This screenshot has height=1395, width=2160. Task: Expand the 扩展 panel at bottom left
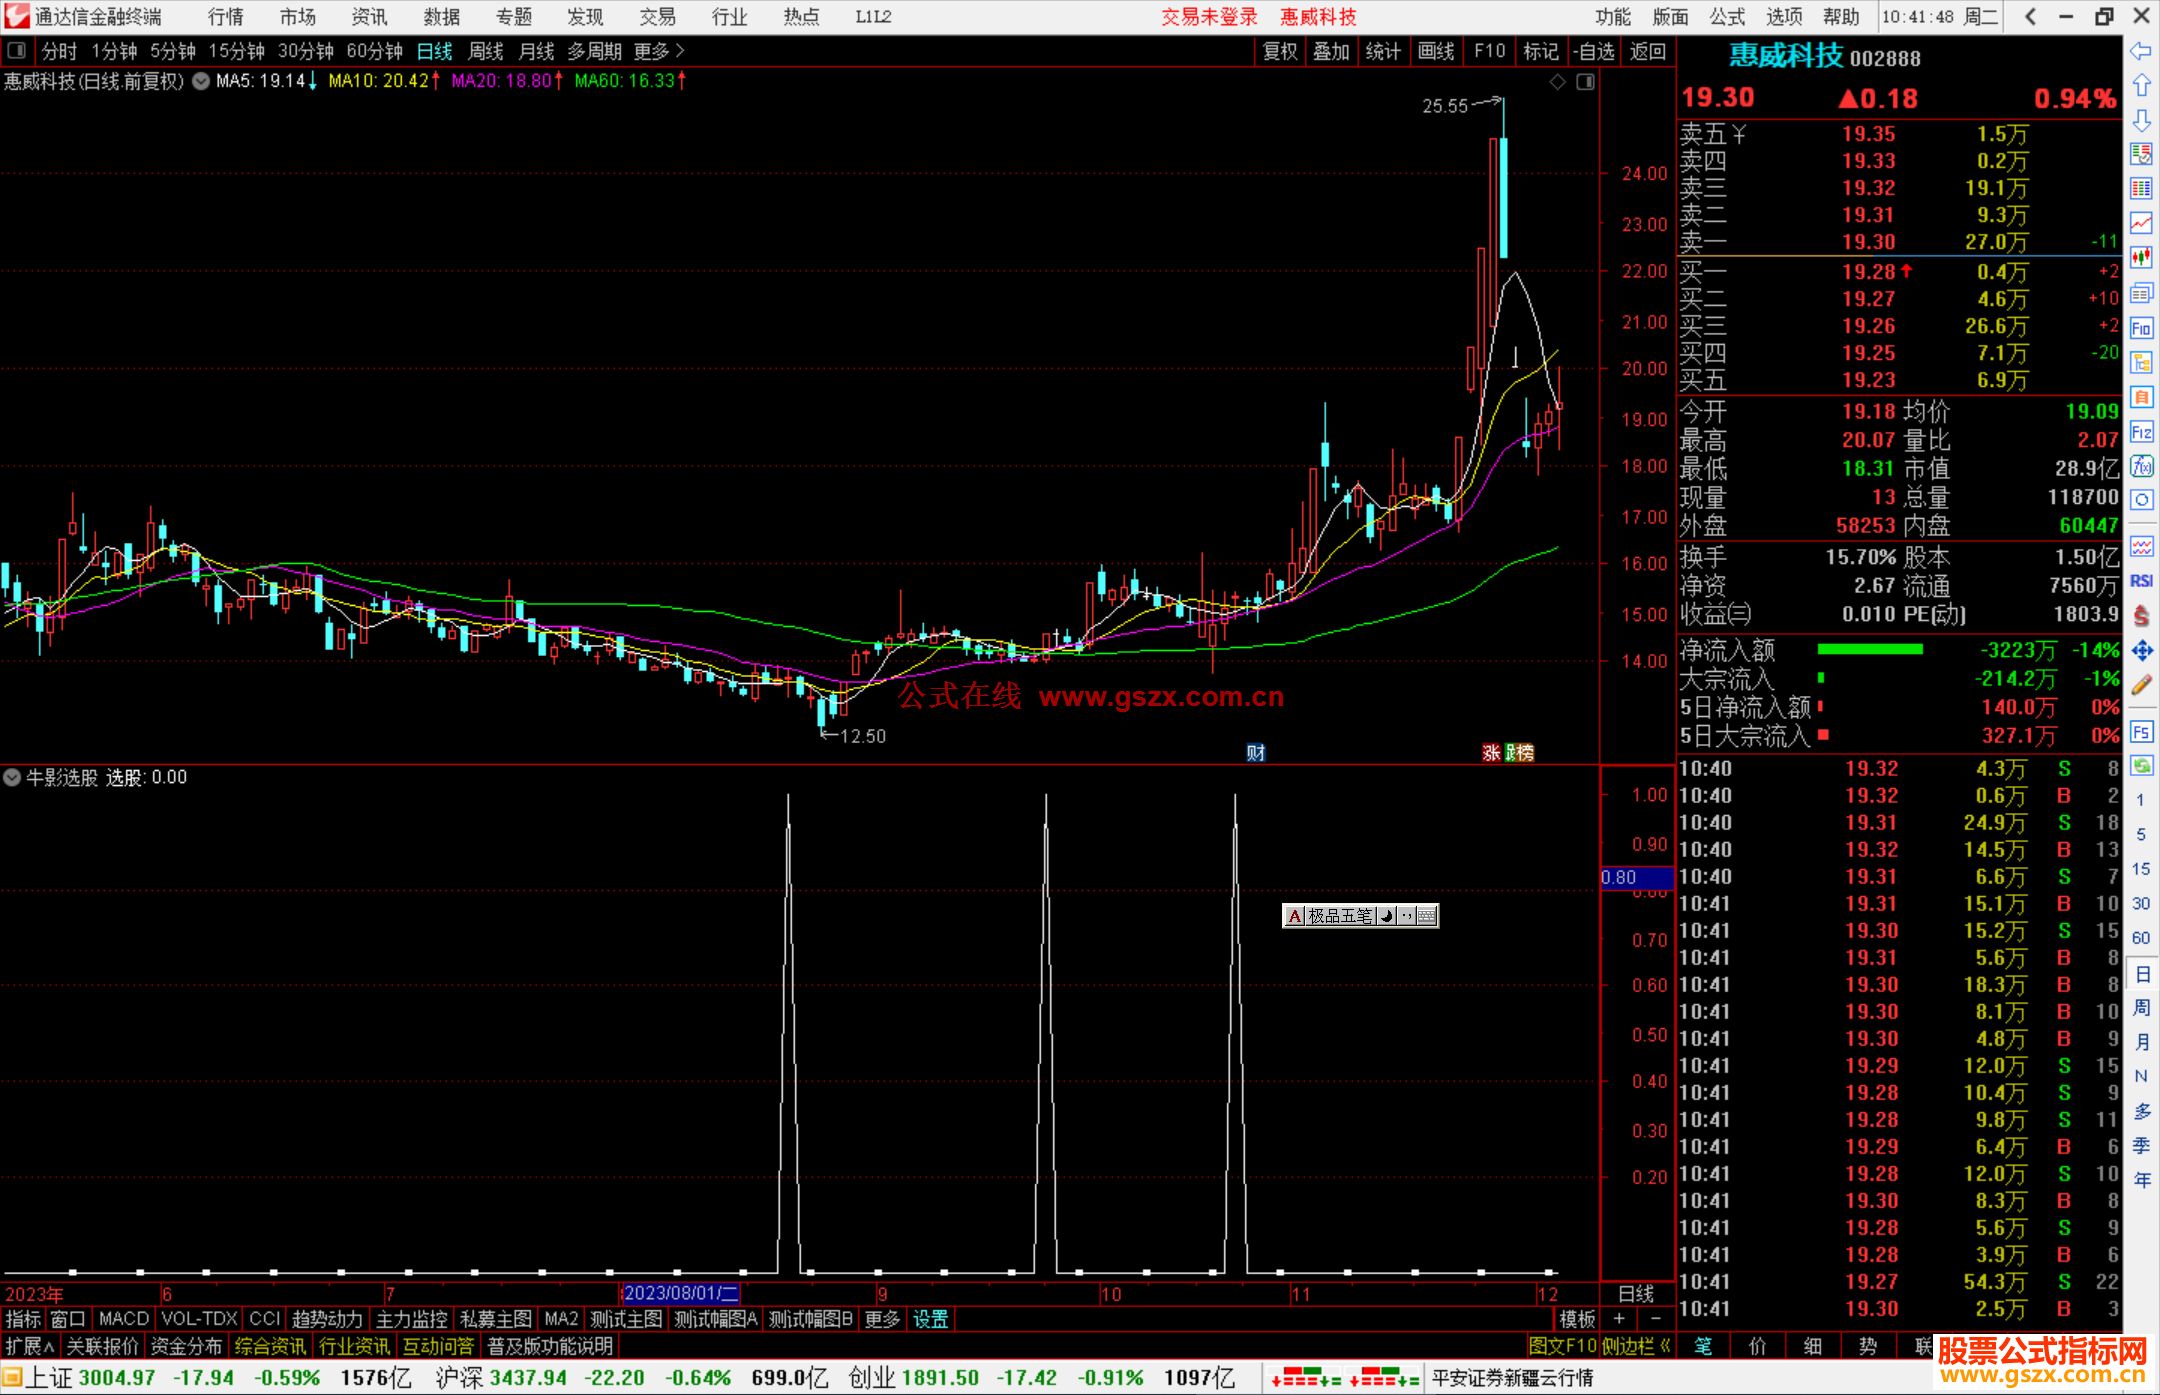[x=30, y=1346]
